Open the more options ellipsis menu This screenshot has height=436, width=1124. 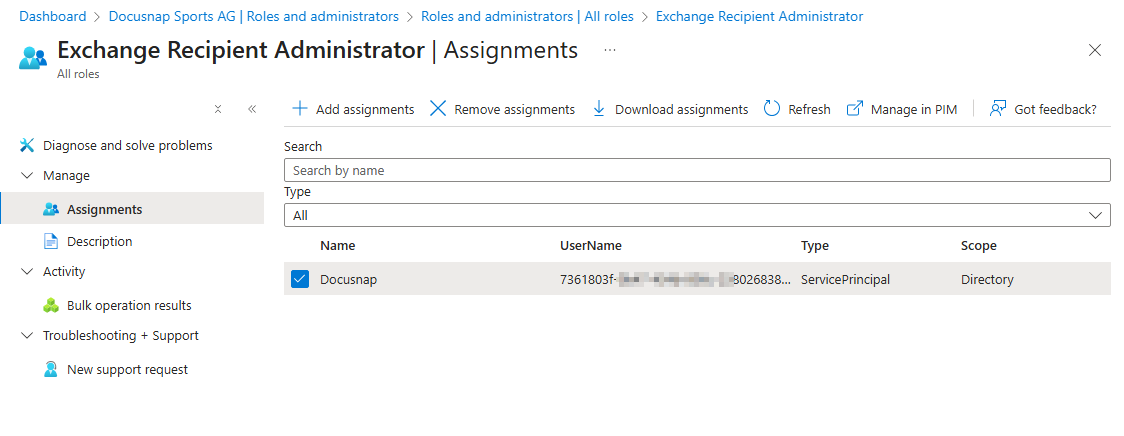[x=610, y=50]
